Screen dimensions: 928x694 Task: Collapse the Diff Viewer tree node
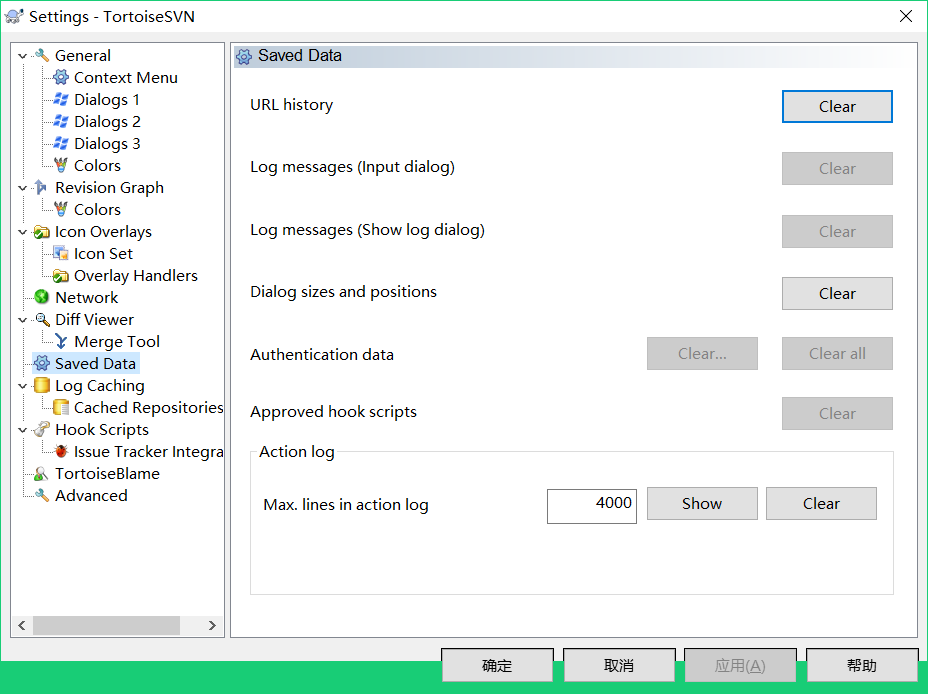click(22, 320)
